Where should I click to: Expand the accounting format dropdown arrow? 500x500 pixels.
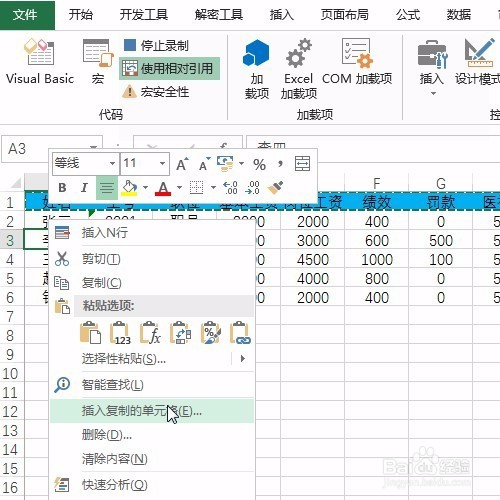click(241, 164)
